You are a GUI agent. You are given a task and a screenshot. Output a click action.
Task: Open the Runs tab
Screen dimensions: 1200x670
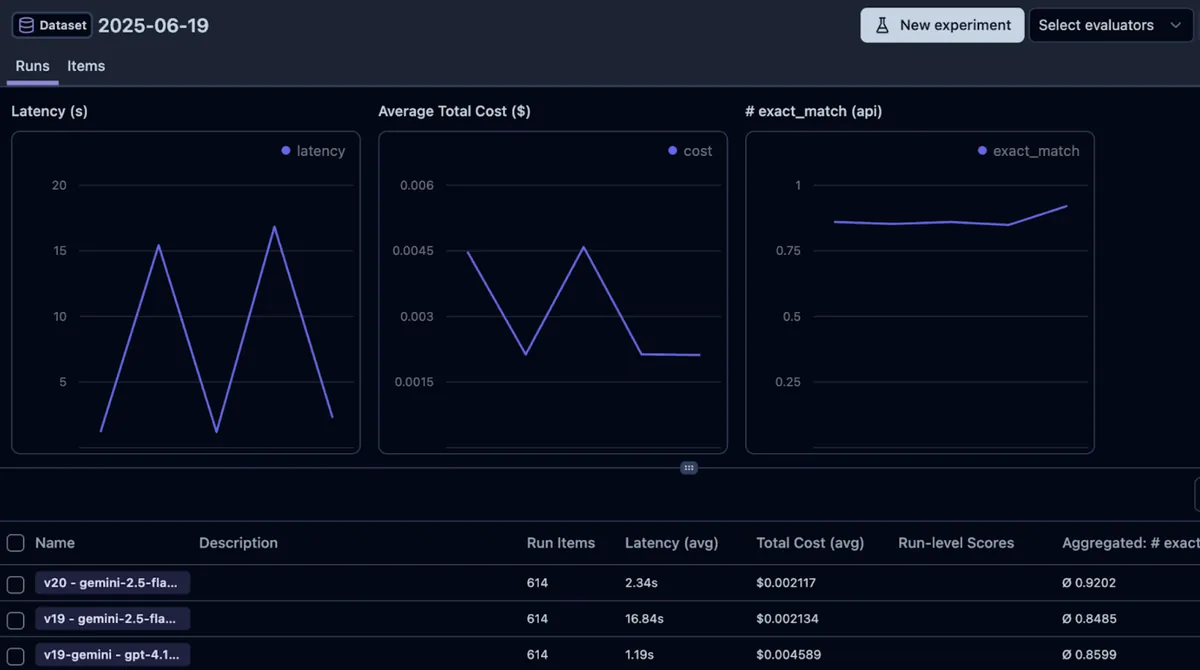click(32, 66)
